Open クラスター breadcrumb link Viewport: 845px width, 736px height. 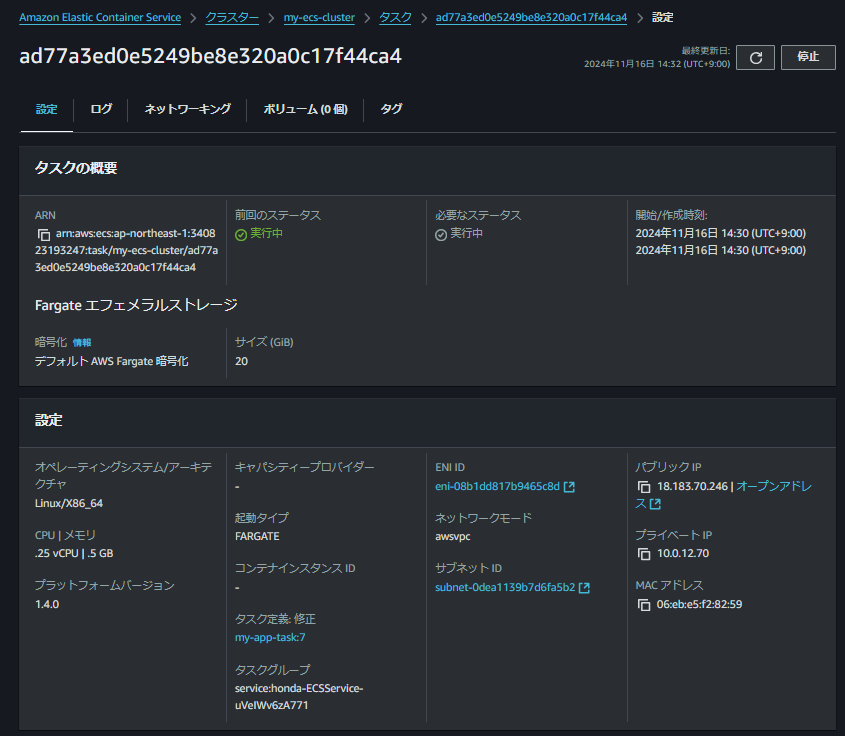[232, 17]
